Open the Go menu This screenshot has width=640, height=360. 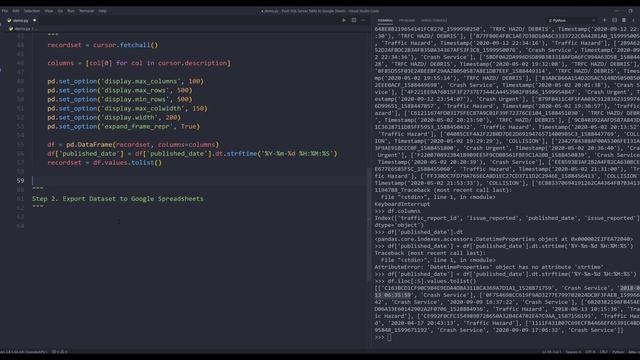point(60,11)
